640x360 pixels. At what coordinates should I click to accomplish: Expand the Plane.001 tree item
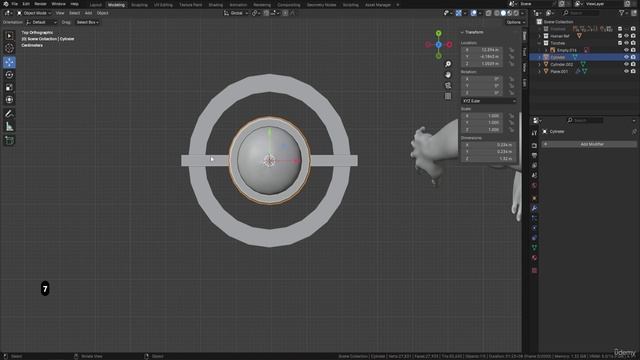click(540, 71)
